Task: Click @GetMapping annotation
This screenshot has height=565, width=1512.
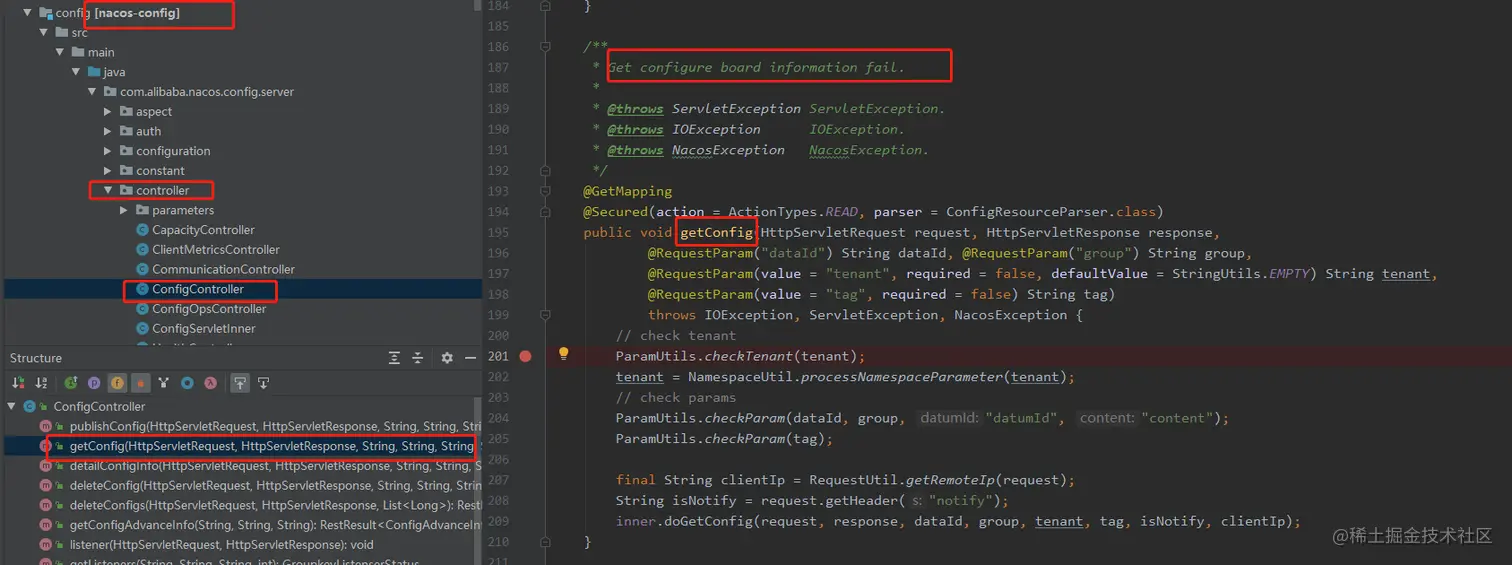Action: coord(628,191)
